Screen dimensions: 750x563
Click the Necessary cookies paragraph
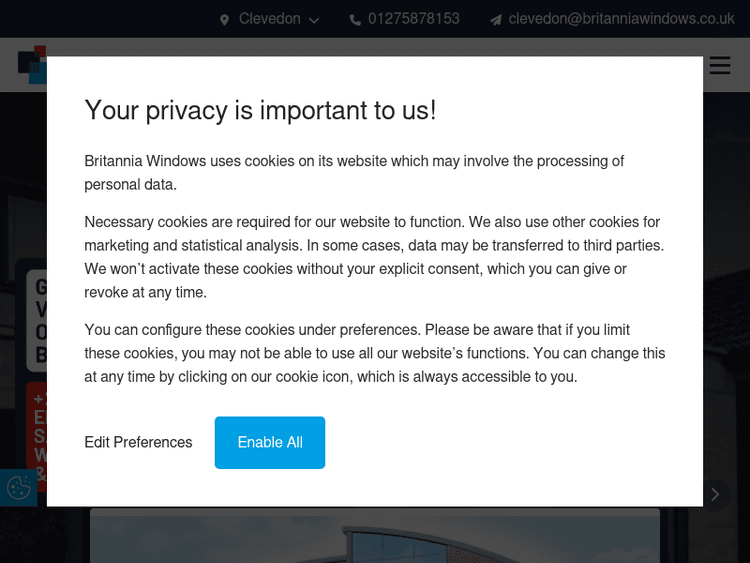coord(374,257)
